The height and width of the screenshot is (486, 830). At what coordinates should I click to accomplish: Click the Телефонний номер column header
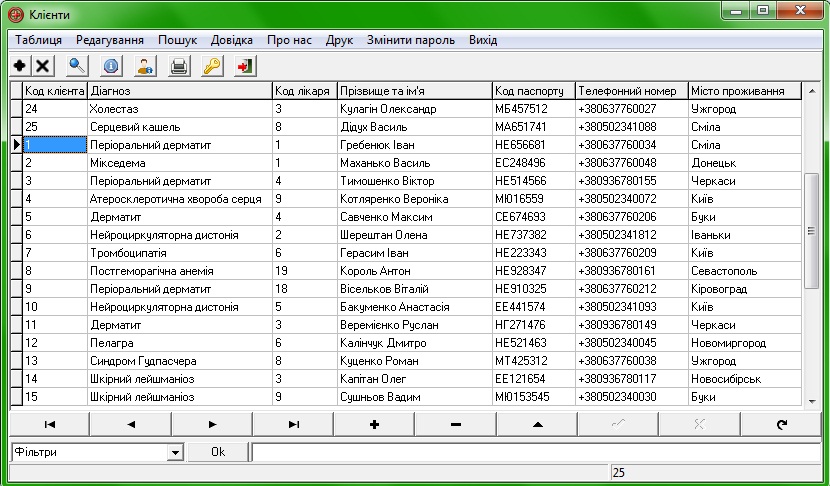pos(632,91)
